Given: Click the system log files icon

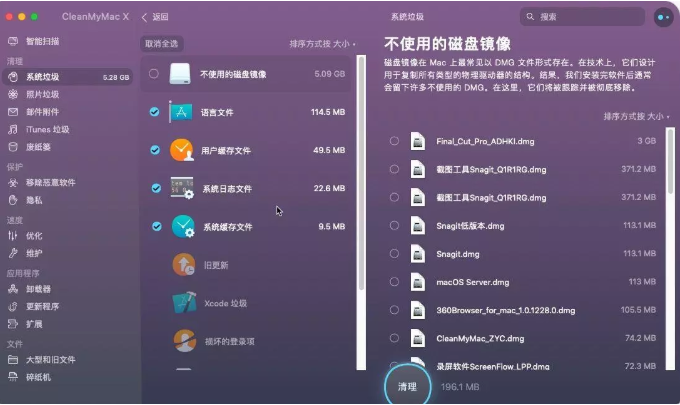Looking at the screenshot, I should pyautogui.click(x=182, y=188).
